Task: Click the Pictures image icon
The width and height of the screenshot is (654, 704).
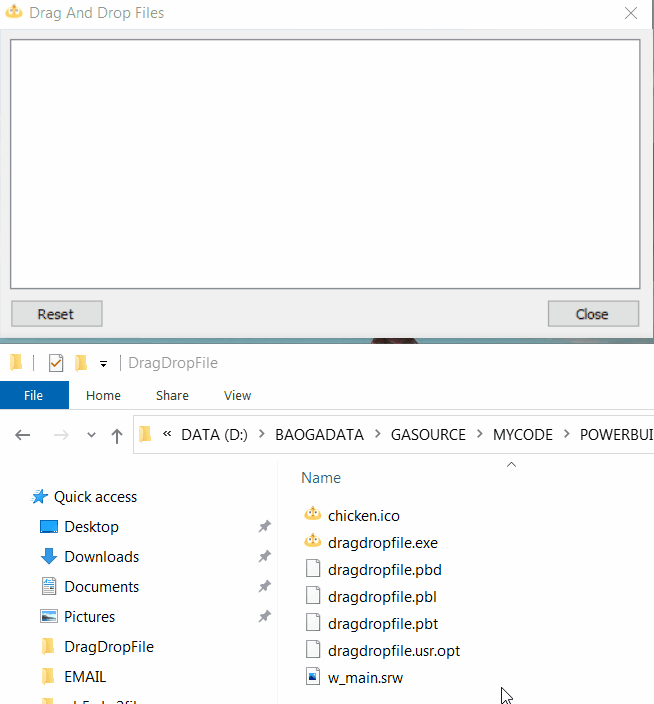Action: tap(49, 616)
